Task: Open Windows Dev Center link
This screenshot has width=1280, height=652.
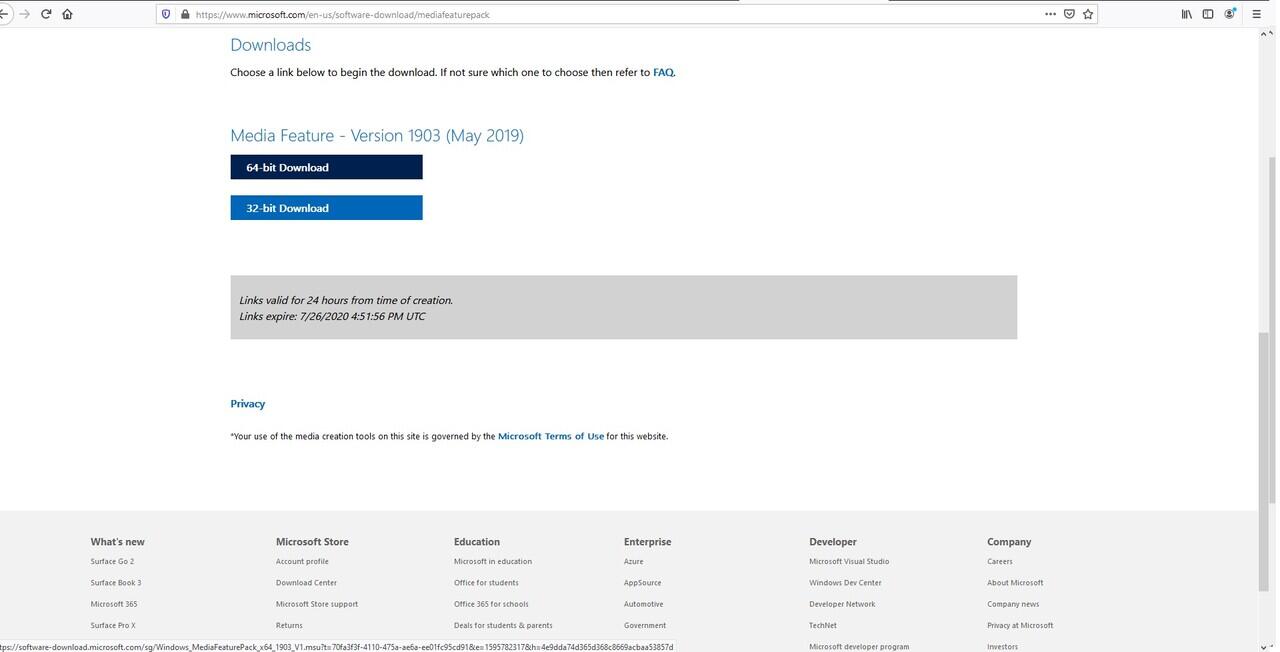Action: coord(845,583)
